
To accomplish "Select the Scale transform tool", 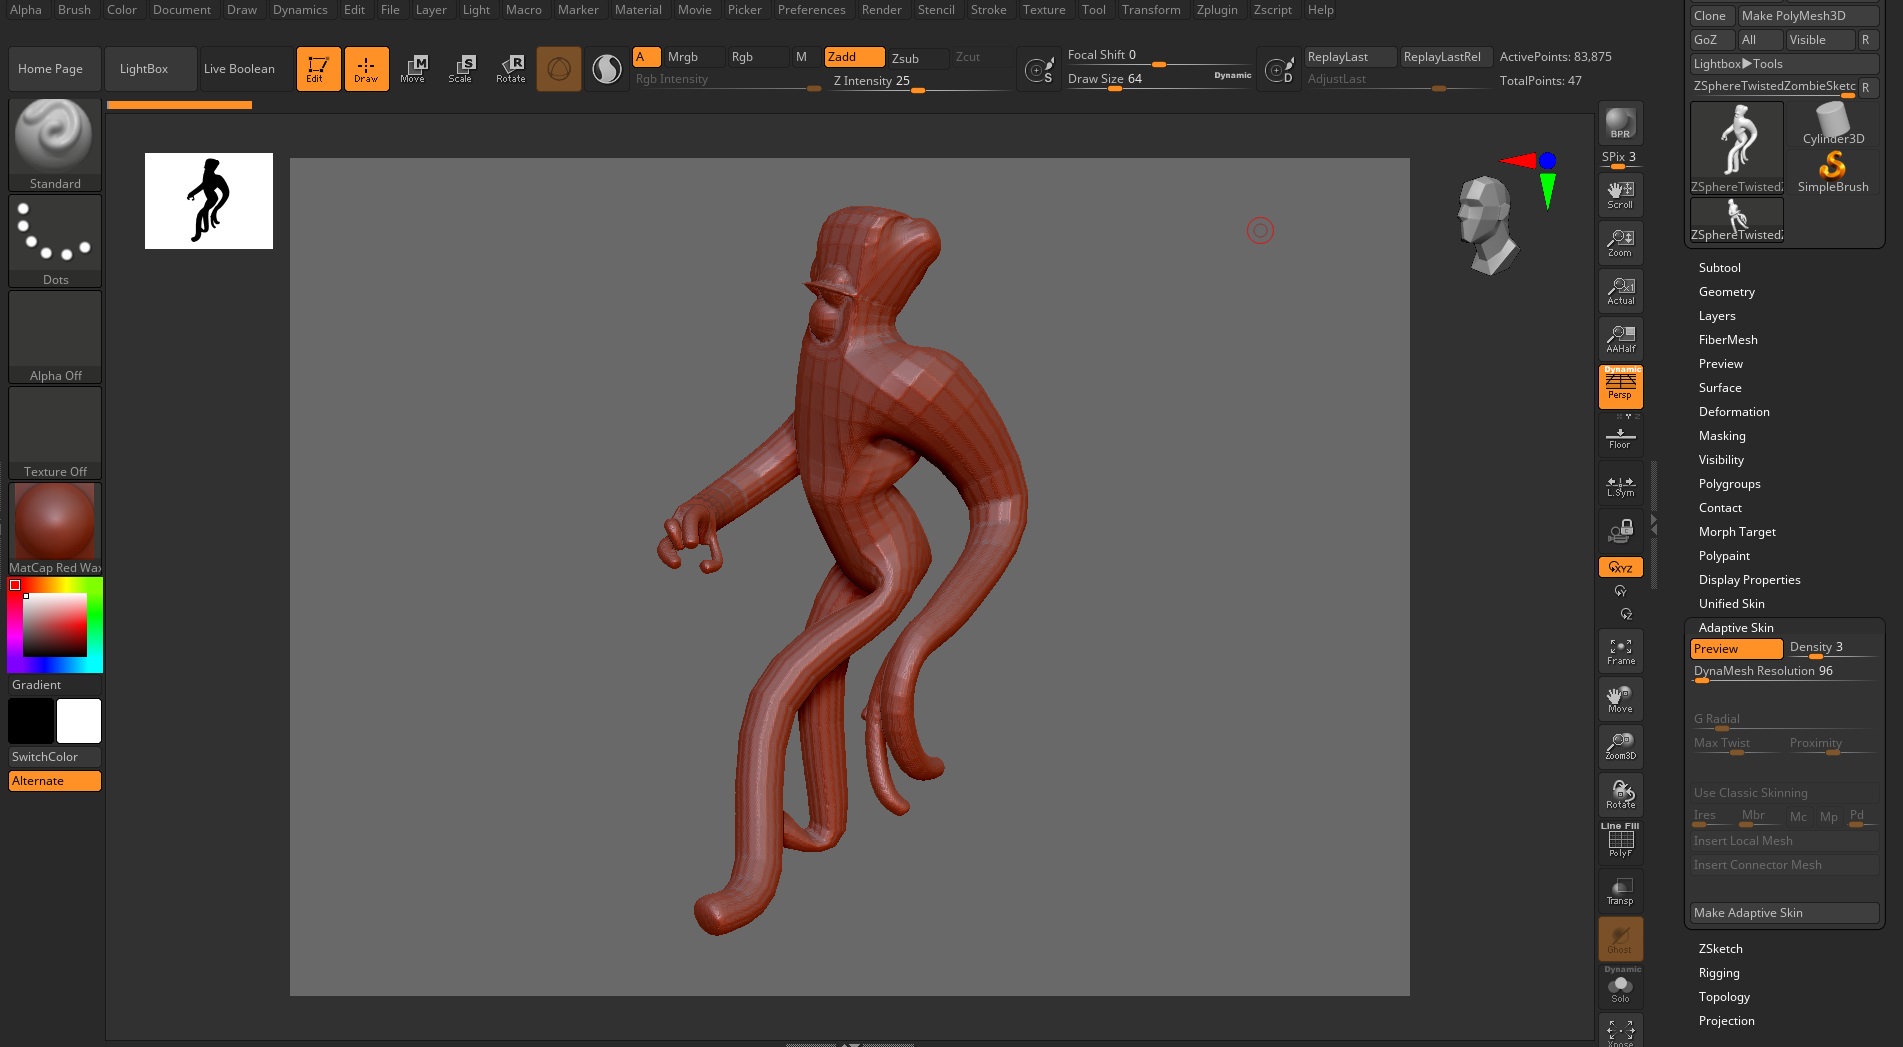I will [461, 68].
